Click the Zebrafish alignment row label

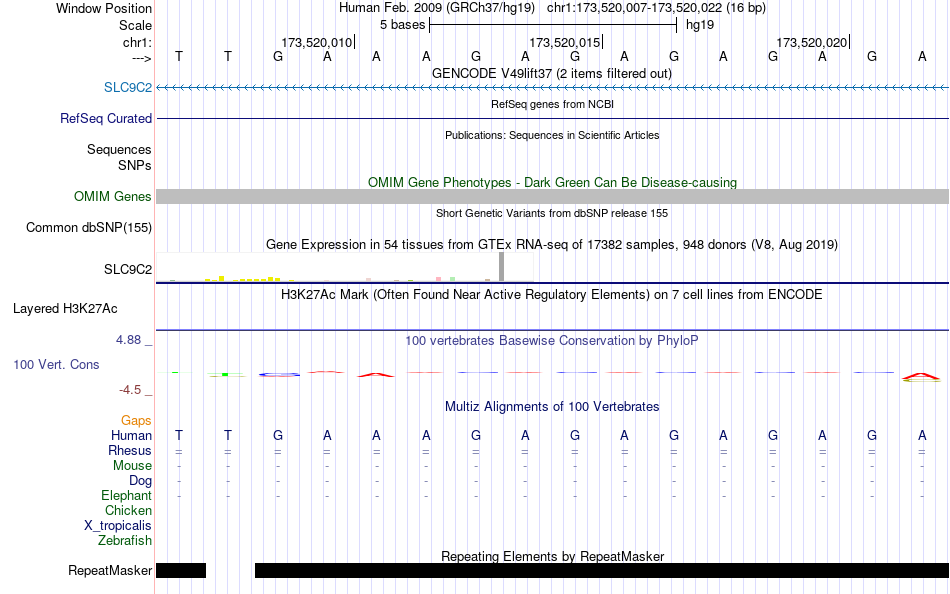click(125, 540)
